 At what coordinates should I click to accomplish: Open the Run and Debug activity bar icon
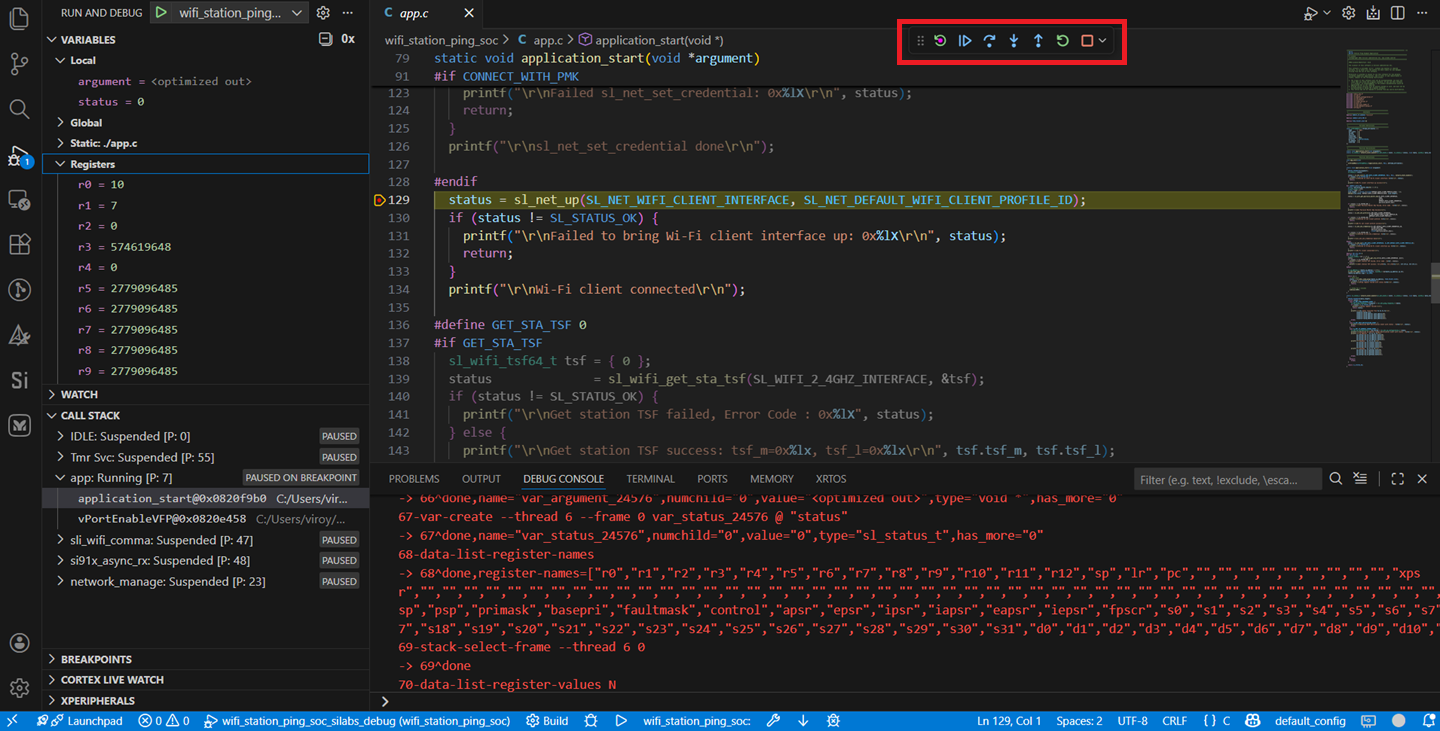click(x=19, y=155)
